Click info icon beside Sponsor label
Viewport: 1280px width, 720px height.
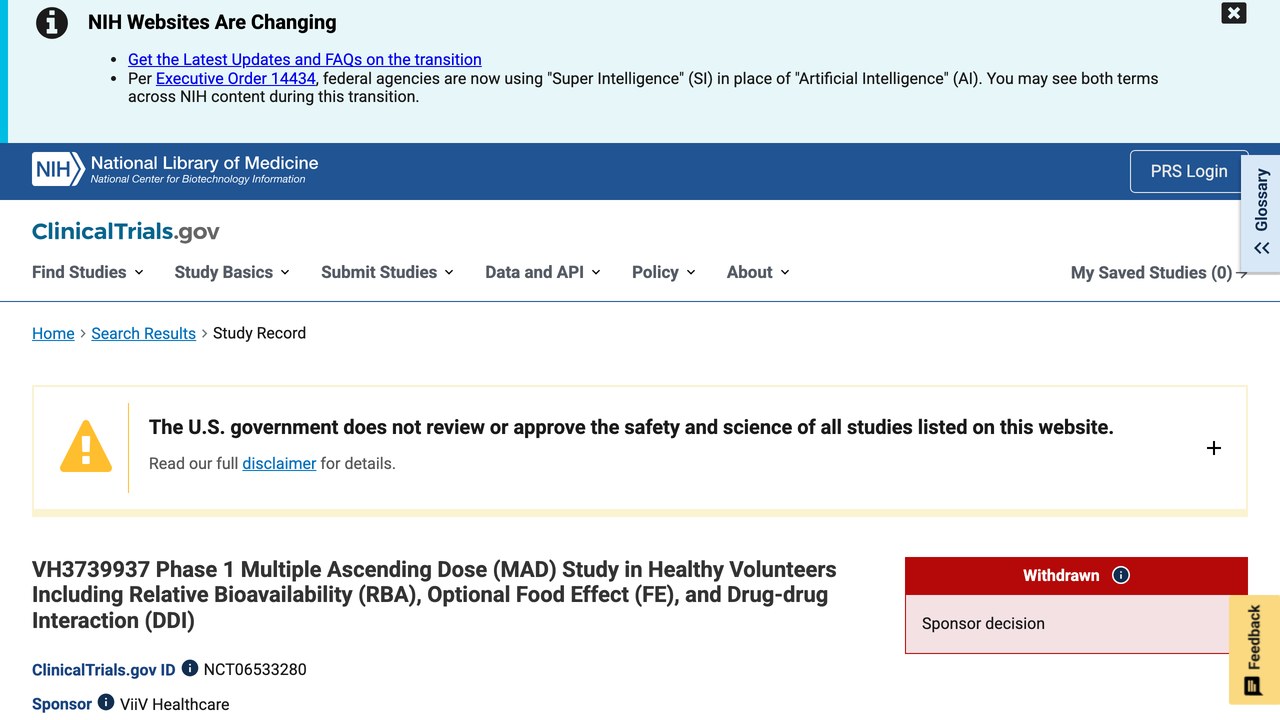[x=106, y=703]
